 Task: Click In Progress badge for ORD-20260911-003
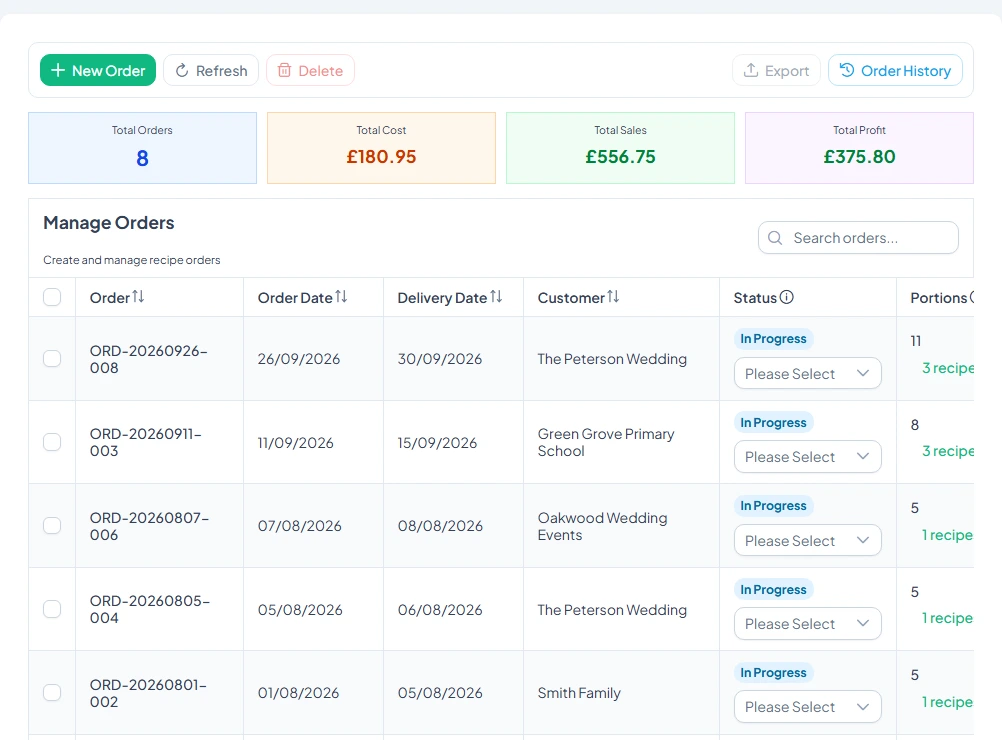(x=773, y=422)
